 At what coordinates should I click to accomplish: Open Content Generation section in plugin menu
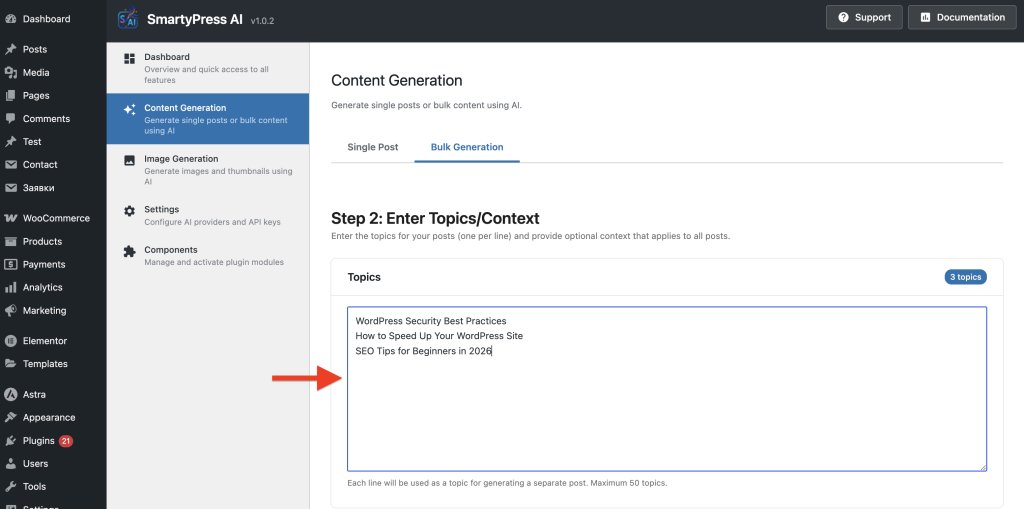coord(208,119)
